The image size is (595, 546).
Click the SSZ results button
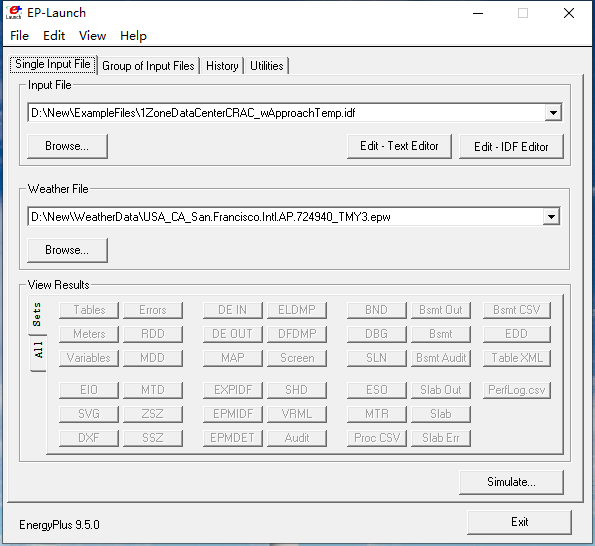pyautogui.click(x=153, y=438)
